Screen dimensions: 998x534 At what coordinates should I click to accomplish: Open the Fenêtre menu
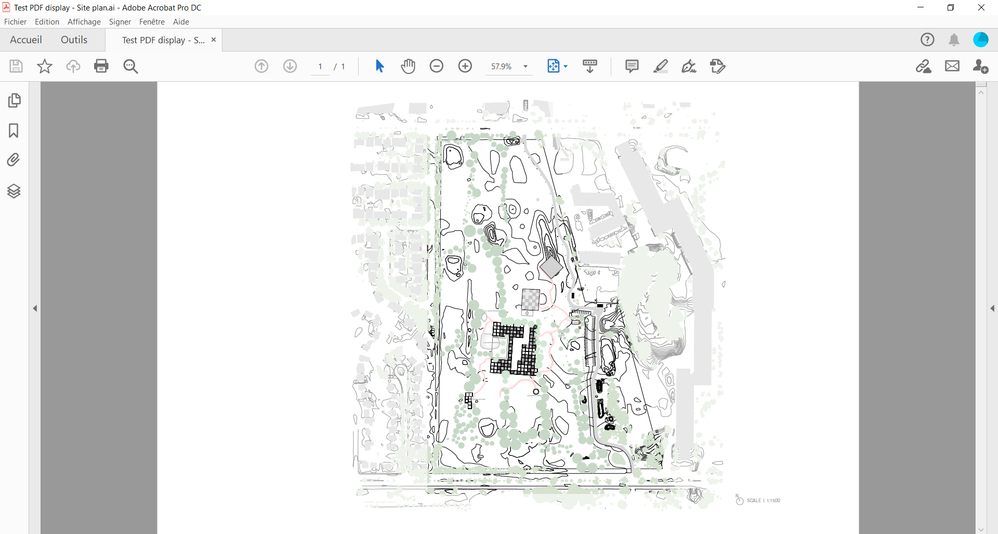click(x=152, y=22)
